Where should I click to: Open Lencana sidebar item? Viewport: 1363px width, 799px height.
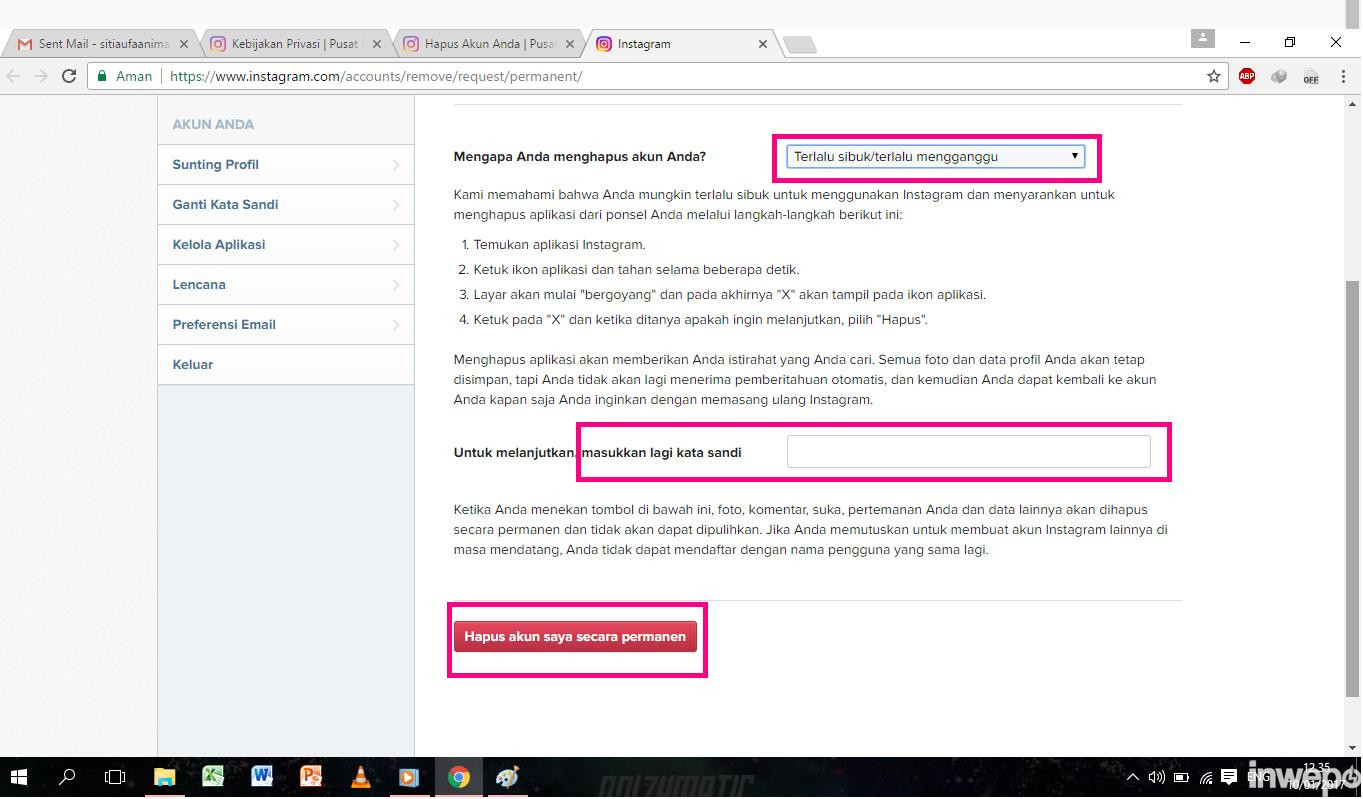tap(286, 285)
